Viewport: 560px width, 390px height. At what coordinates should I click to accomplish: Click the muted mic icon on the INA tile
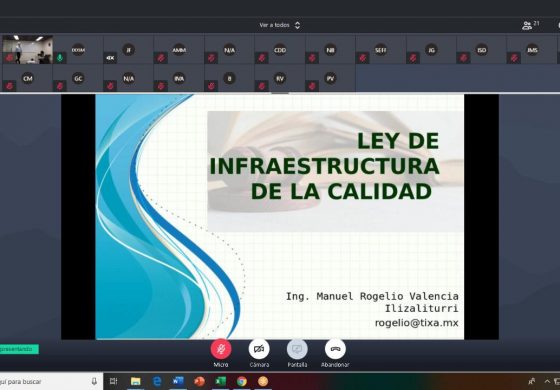(x=160, y=86)
